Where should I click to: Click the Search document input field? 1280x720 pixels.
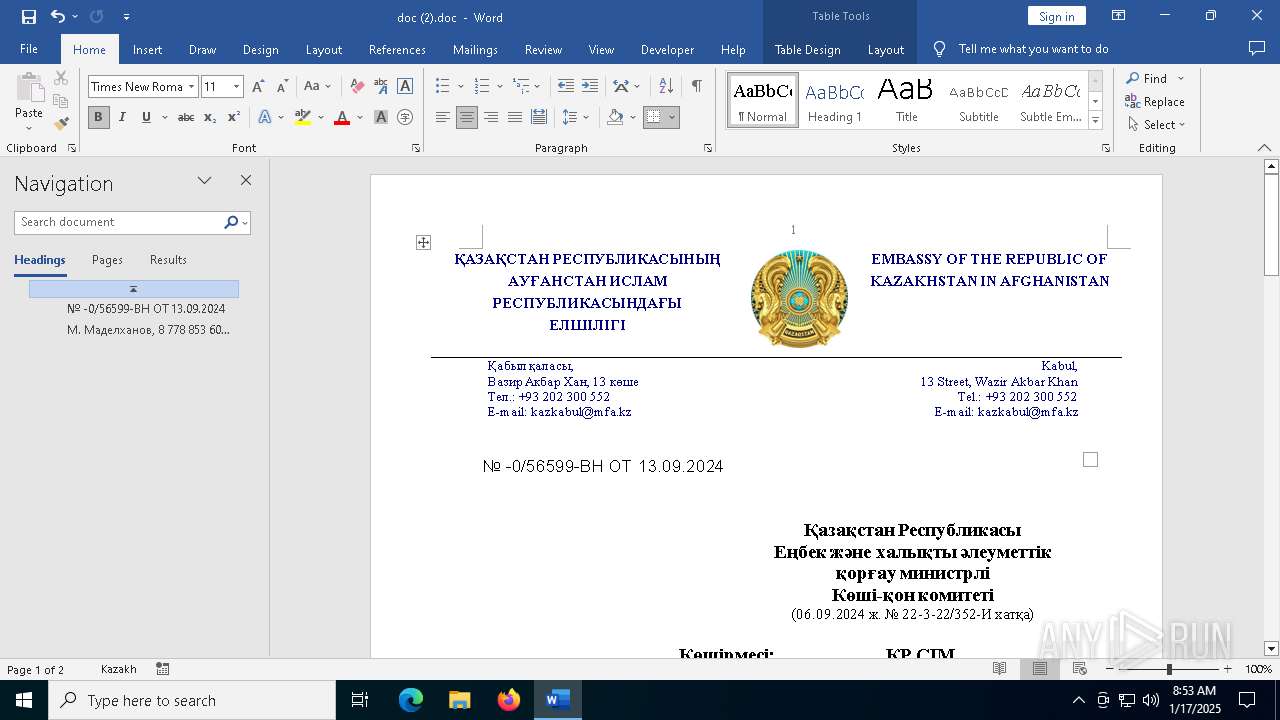tap(118, 222)
